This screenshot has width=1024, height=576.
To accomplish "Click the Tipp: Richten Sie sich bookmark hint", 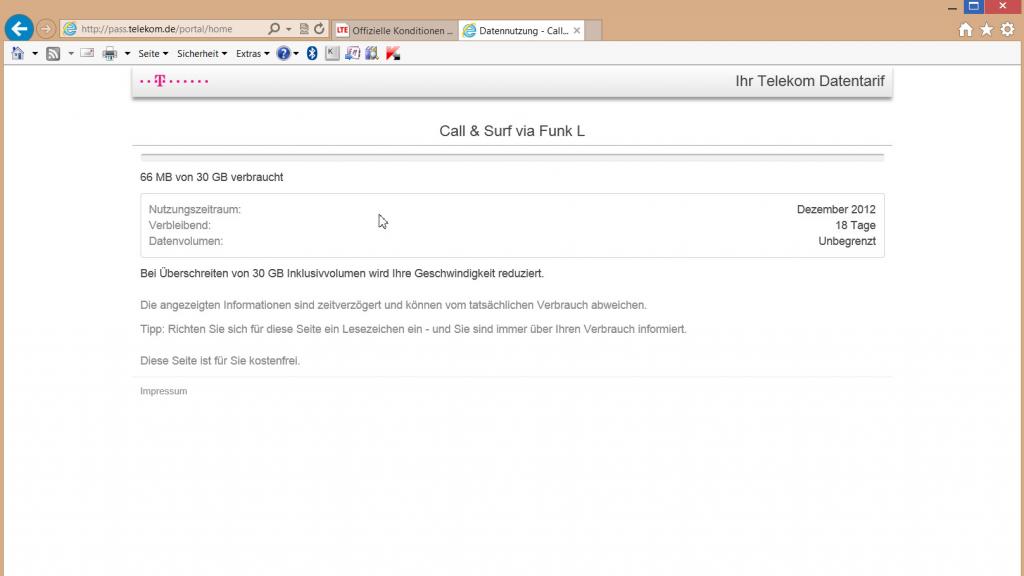I will (413, 329).
